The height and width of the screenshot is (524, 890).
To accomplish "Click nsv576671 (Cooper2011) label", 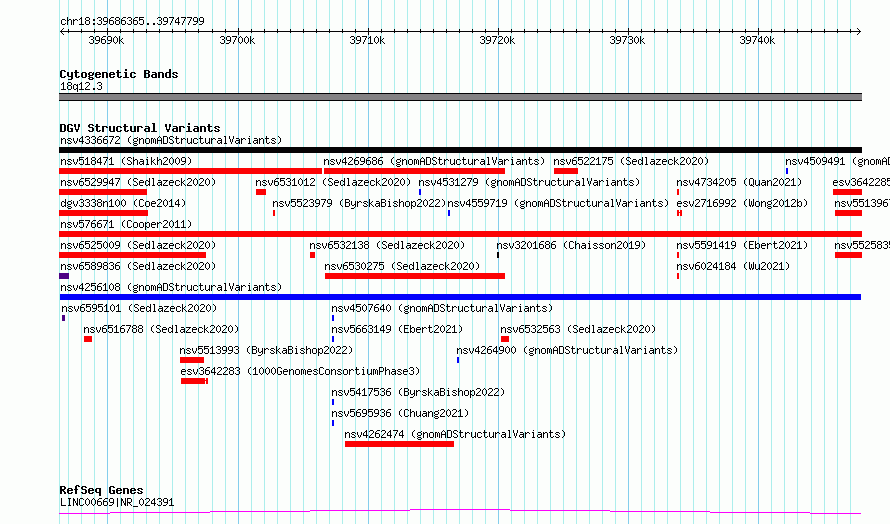I will click(126, 224).
